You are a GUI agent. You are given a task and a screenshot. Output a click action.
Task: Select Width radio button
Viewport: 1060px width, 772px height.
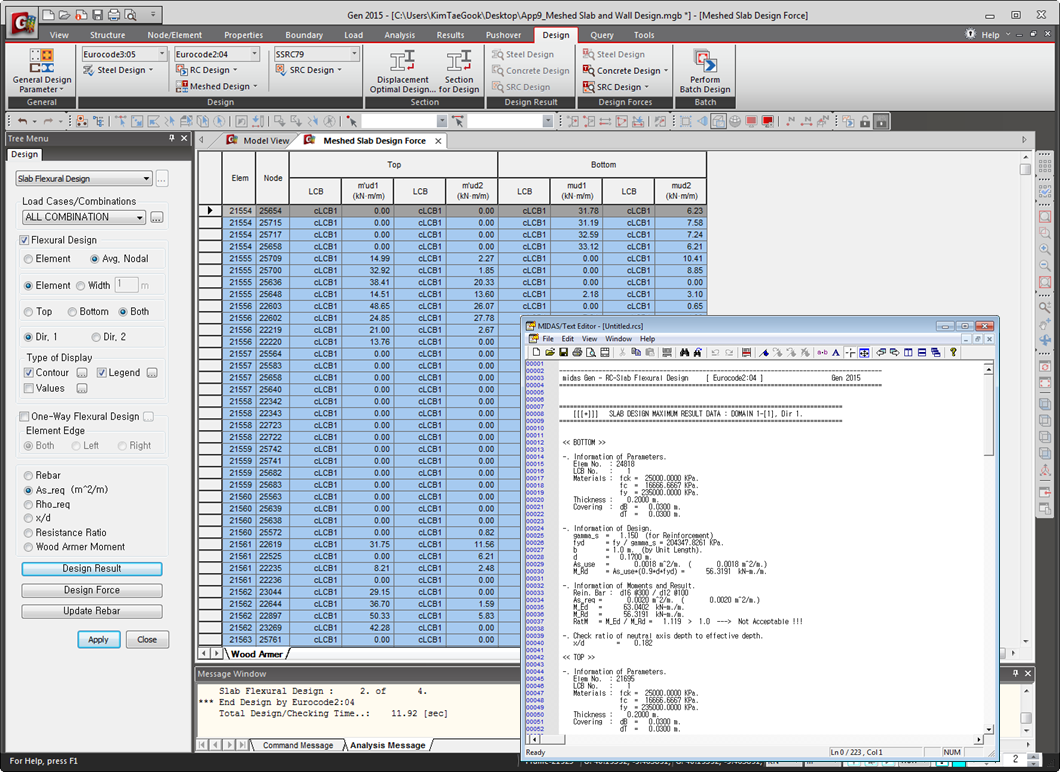(80, 286)
